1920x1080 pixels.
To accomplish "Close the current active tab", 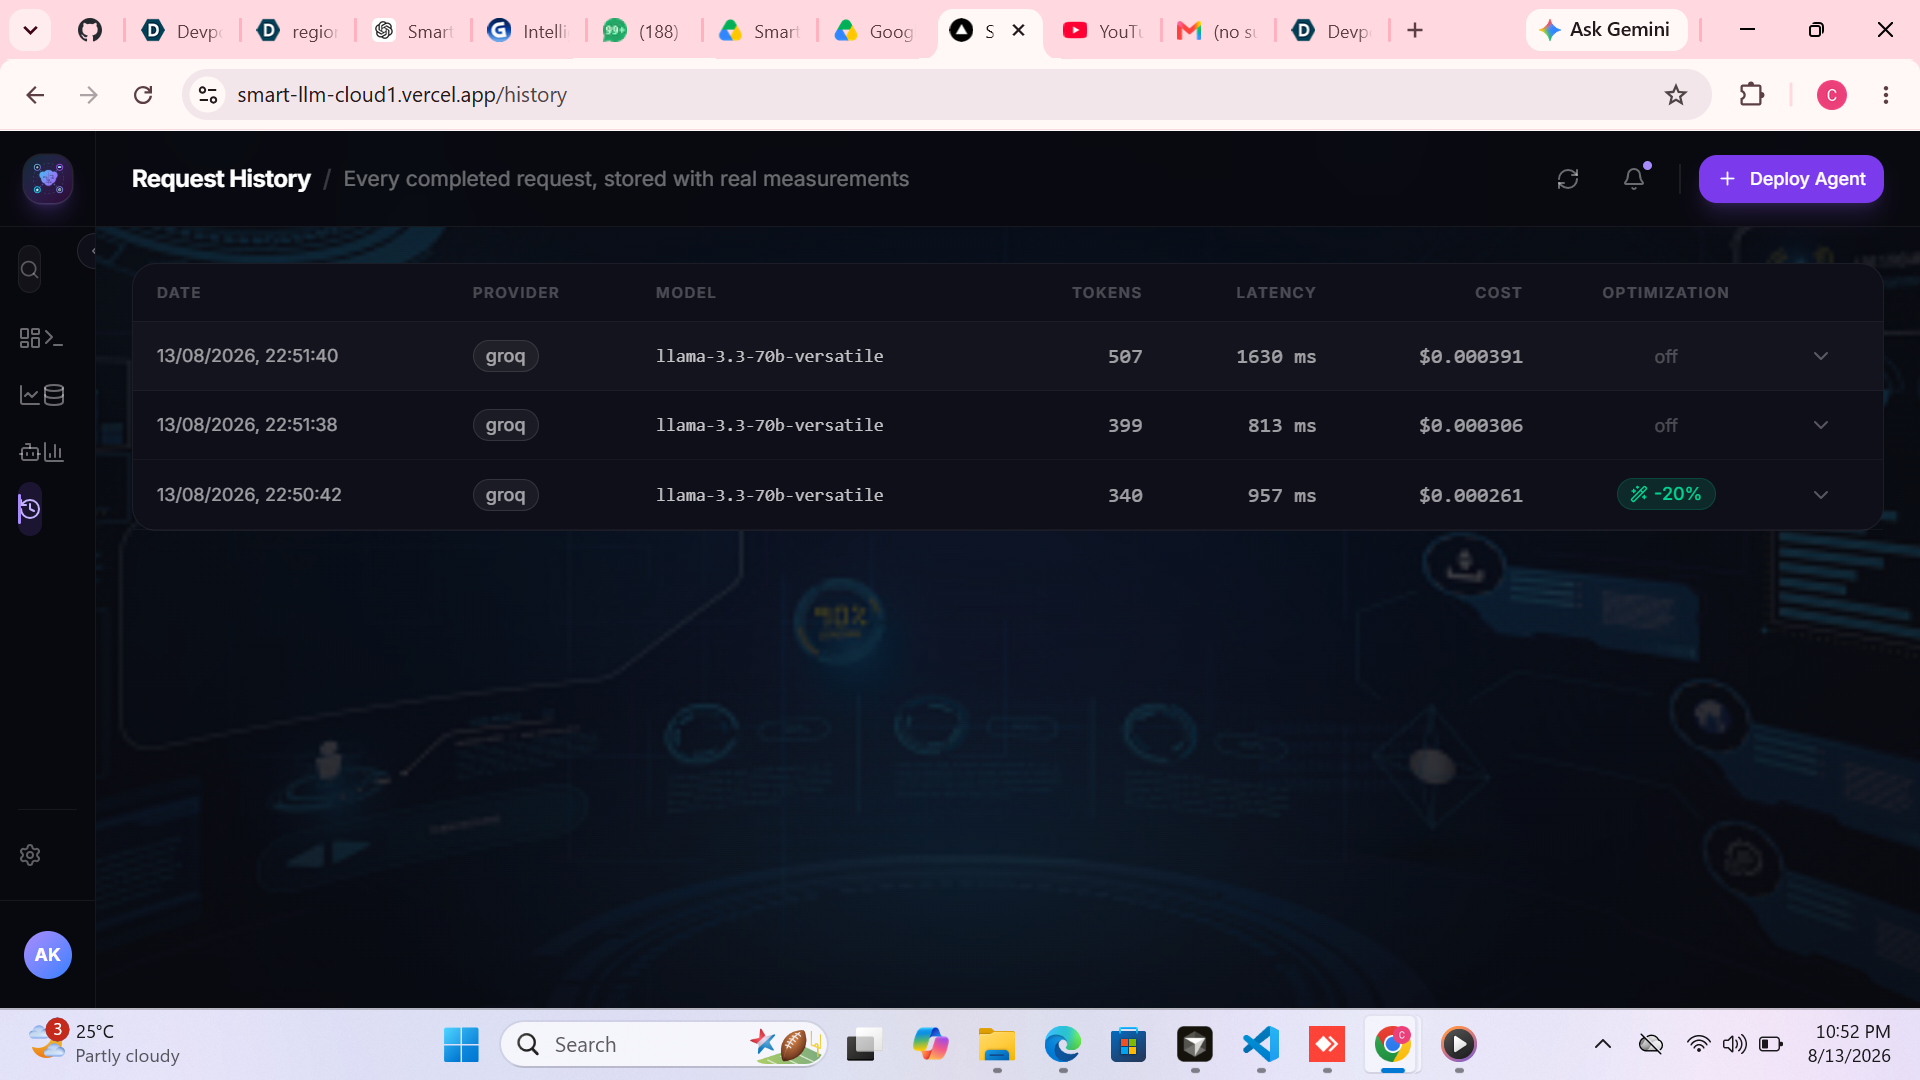I will 1019,30.
